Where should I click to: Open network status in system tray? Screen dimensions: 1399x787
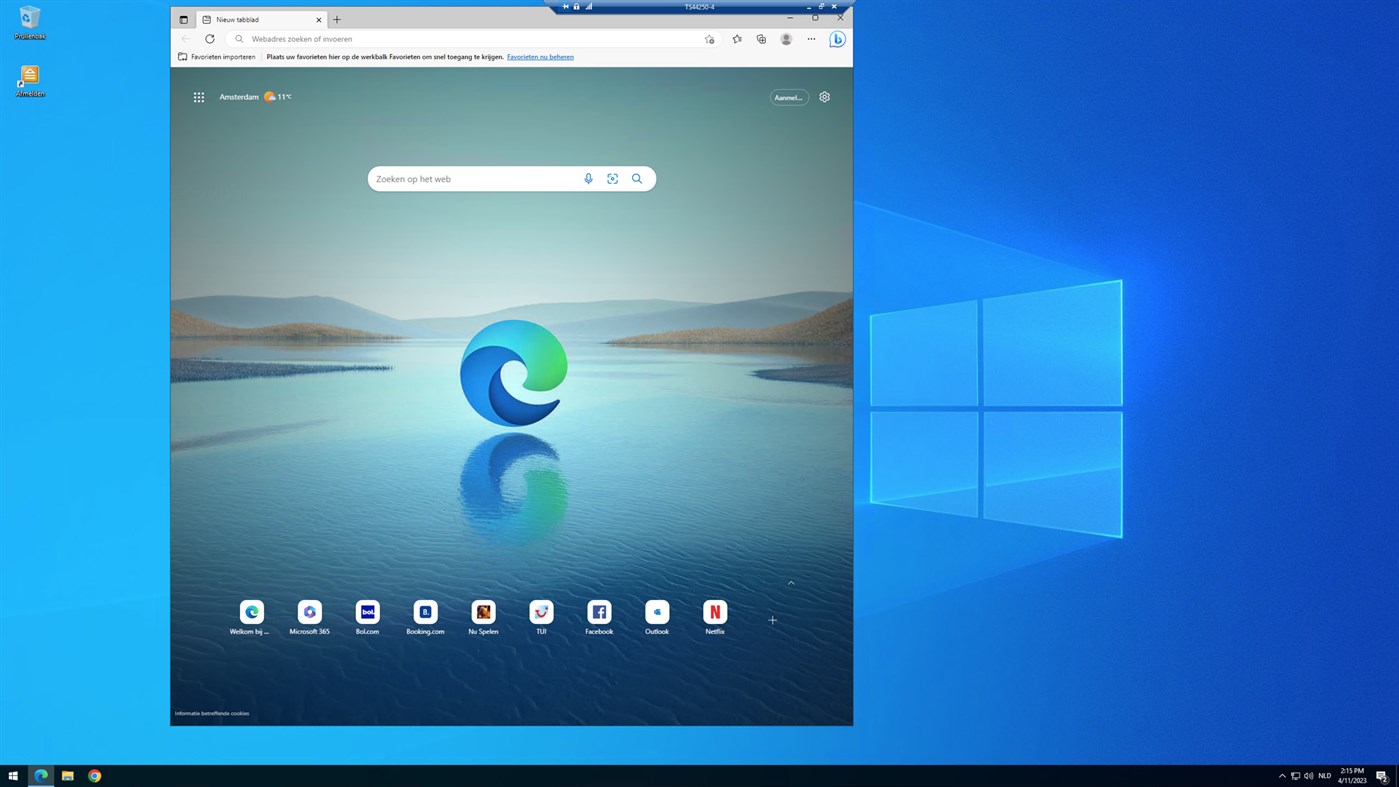coord(1295,776)
